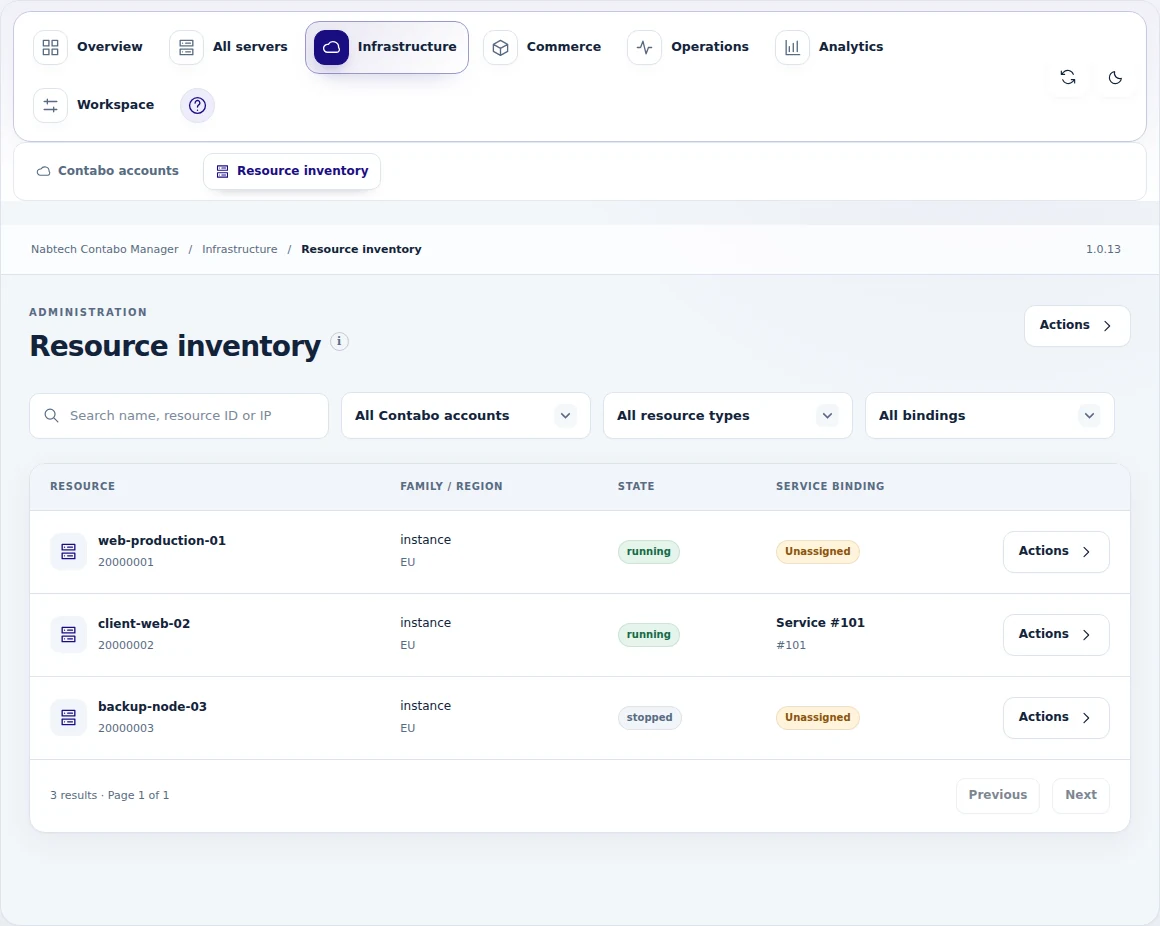Open the Operations menu item
The width and height of the screenshot is (1160, 926).
[688, 47]
